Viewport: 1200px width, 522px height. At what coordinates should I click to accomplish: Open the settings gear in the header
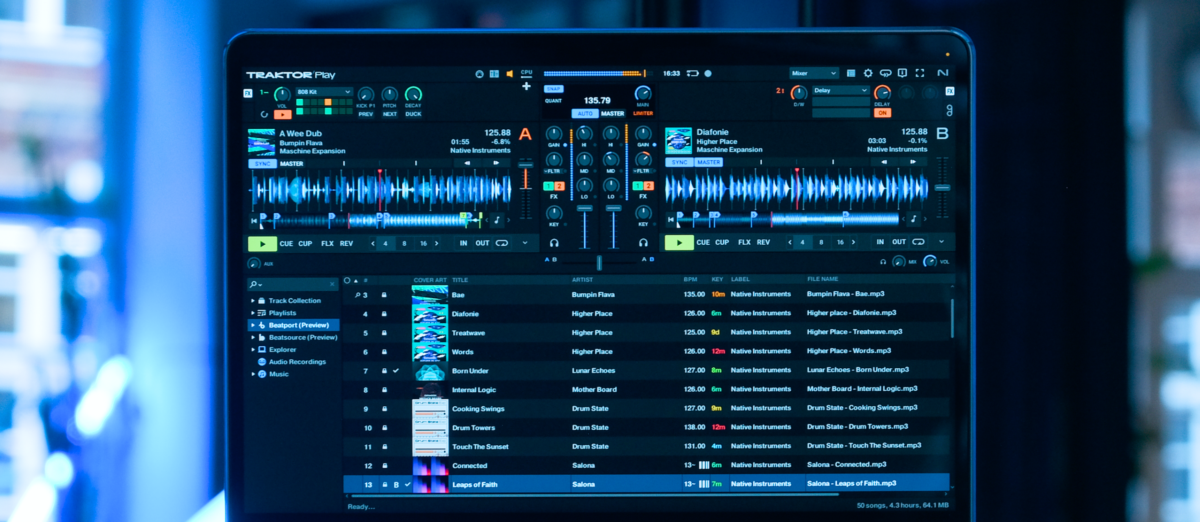click(867, 73)
